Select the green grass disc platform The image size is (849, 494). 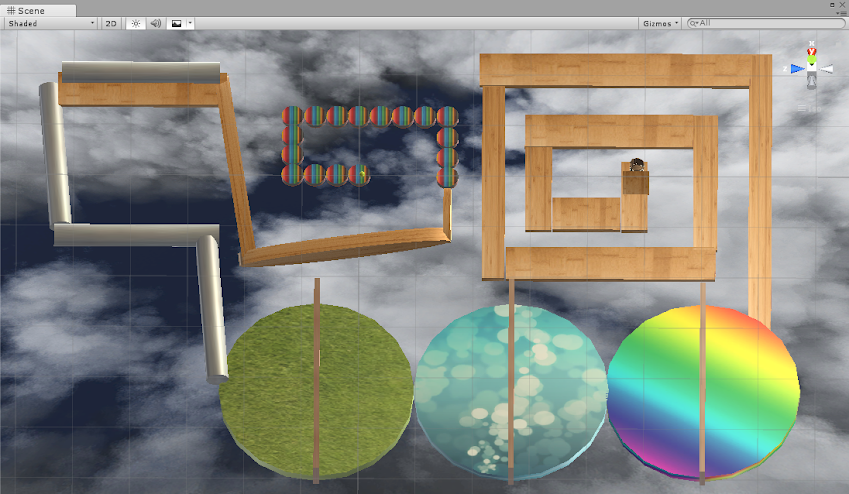click(317, 392)
